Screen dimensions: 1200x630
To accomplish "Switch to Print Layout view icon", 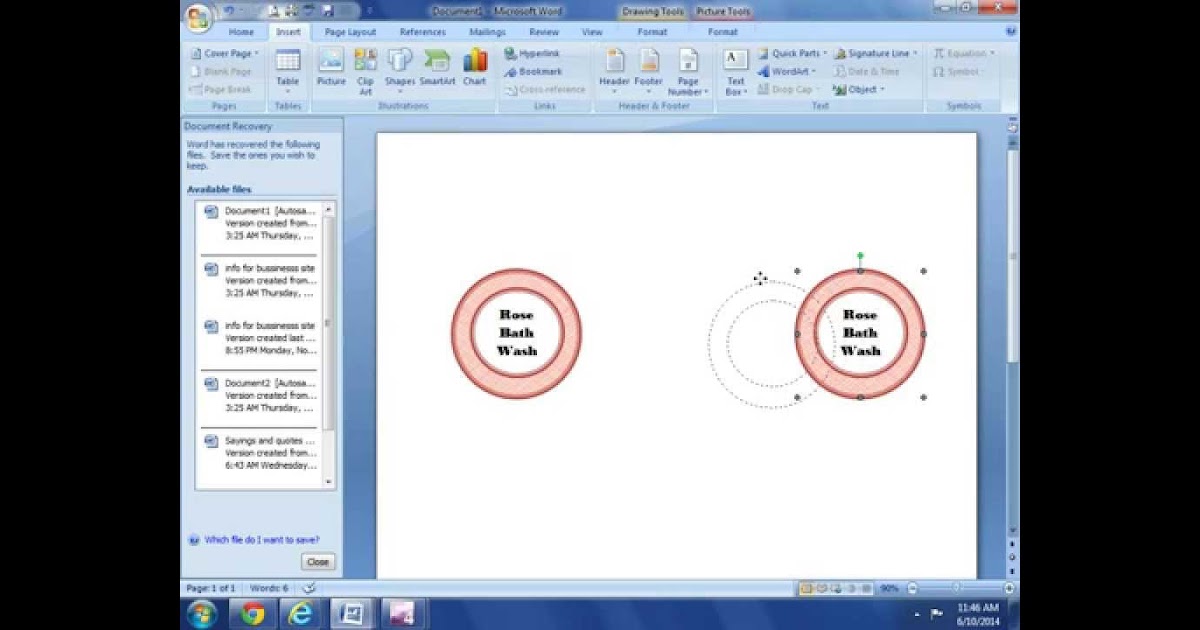I will (x=806, y=589).
